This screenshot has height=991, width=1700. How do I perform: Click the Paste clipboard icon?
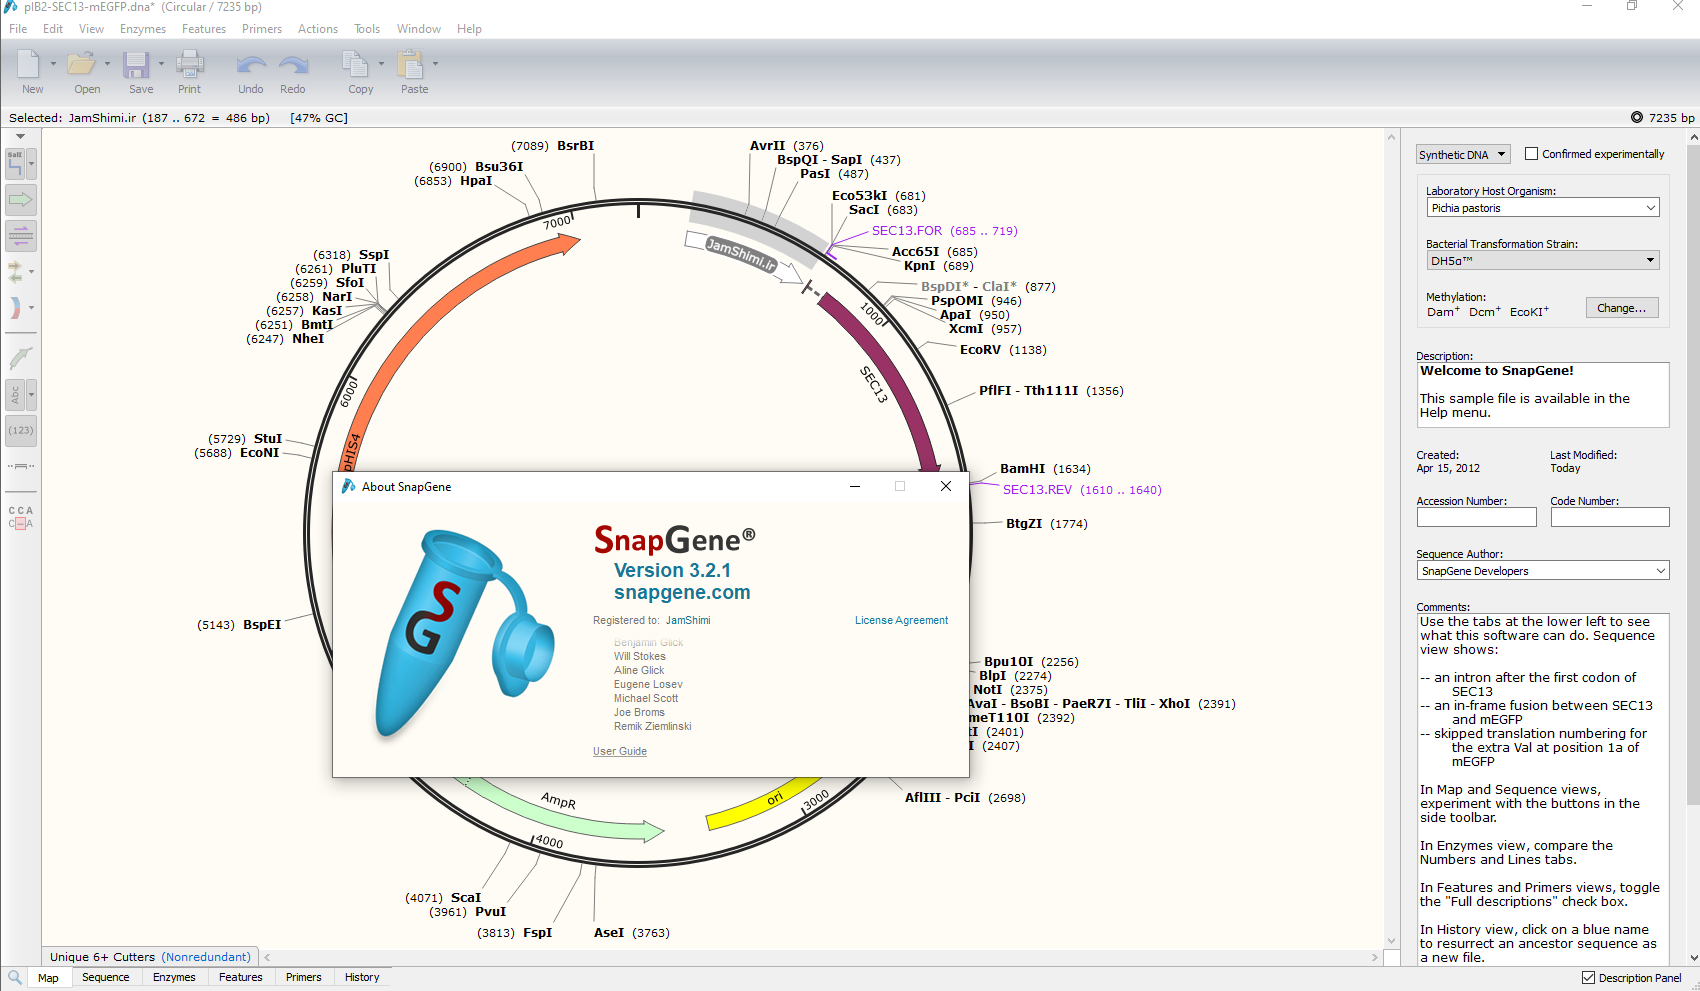point(410,64)
